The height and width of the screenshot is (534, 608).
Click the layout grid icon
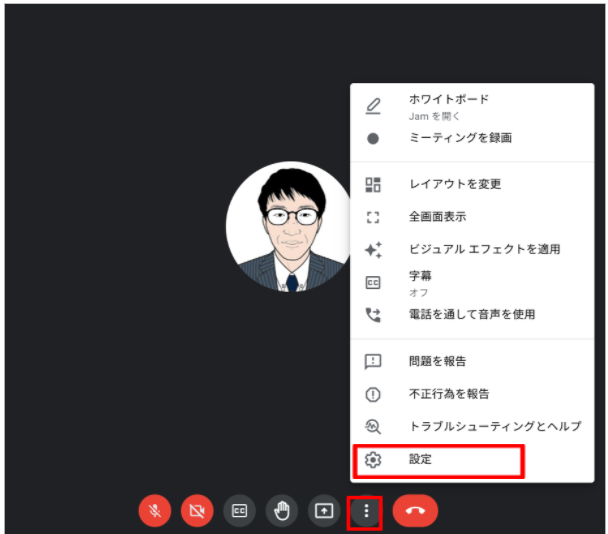coord(373,185)
